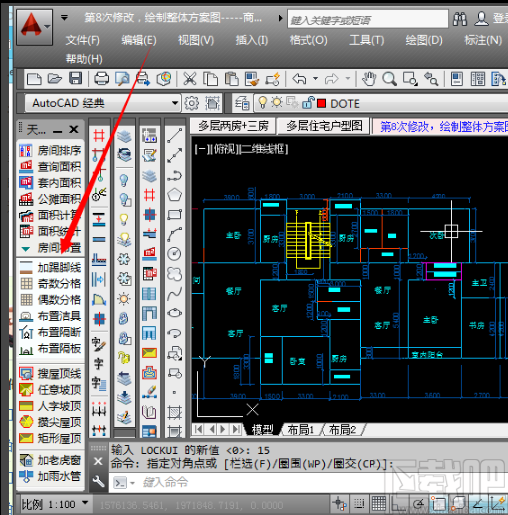Viewport: 508px width, 515px height.
Task: Toggle layer on/off light bulb for DOTE
Action: coord(263,103)
